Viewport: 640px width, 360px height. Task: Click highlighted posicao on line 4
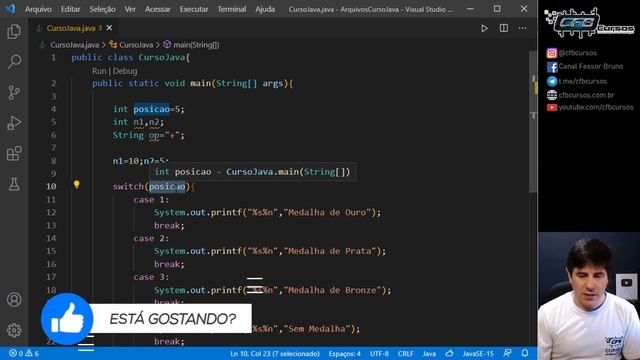coord(151,109)
